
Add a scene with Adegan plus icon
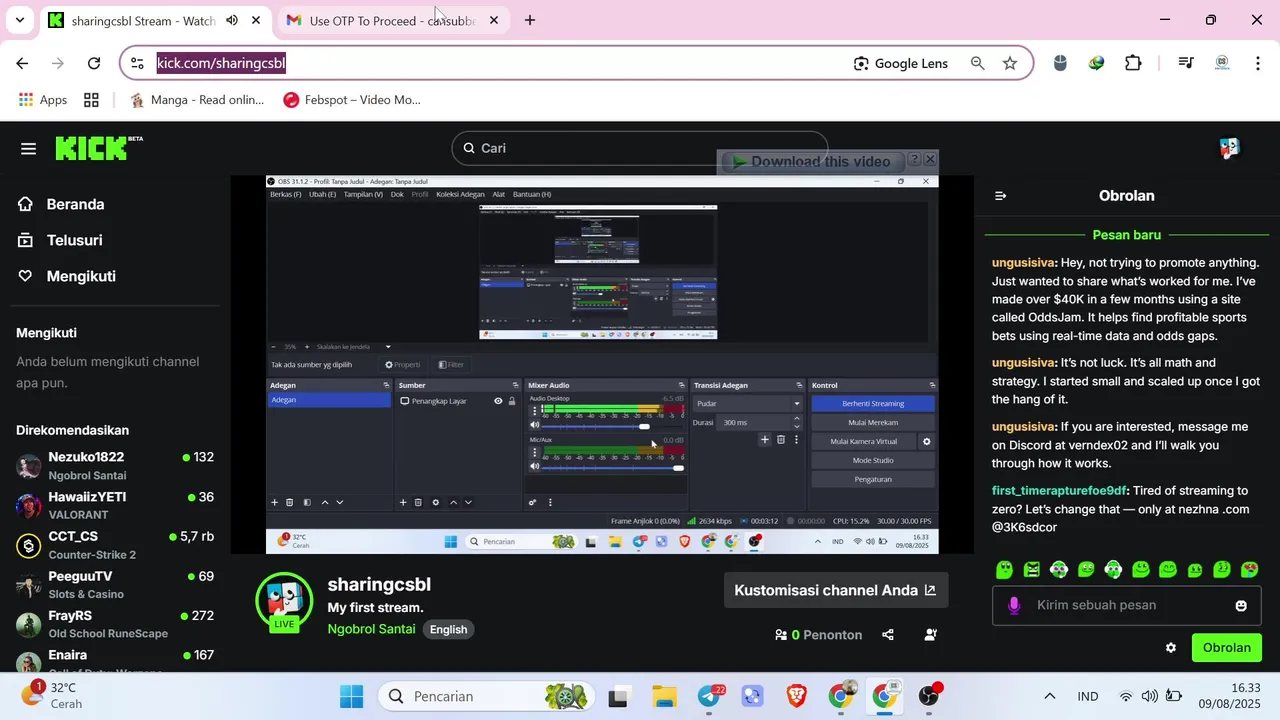tap(274, 502)
